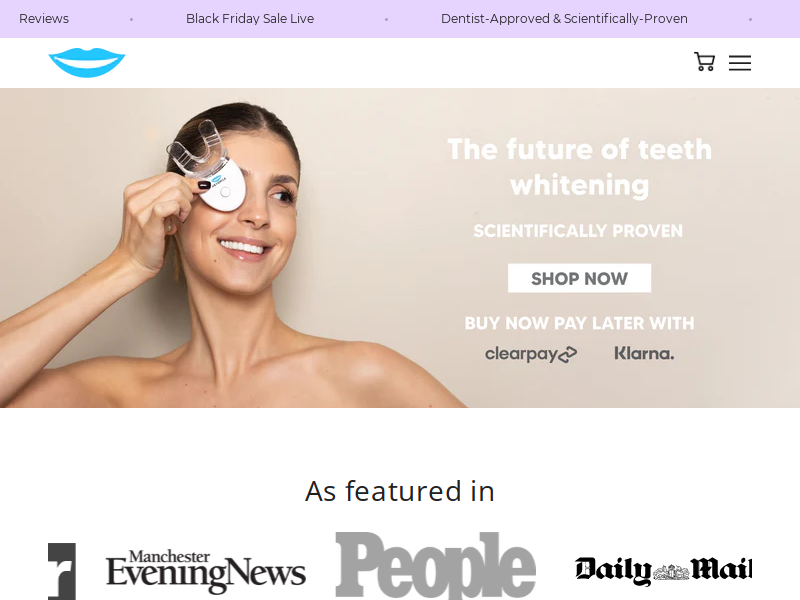The height and width of the screenshot is (600, 800).
Task: Open the hamburger navigation menu
Action: click(739, 63)
